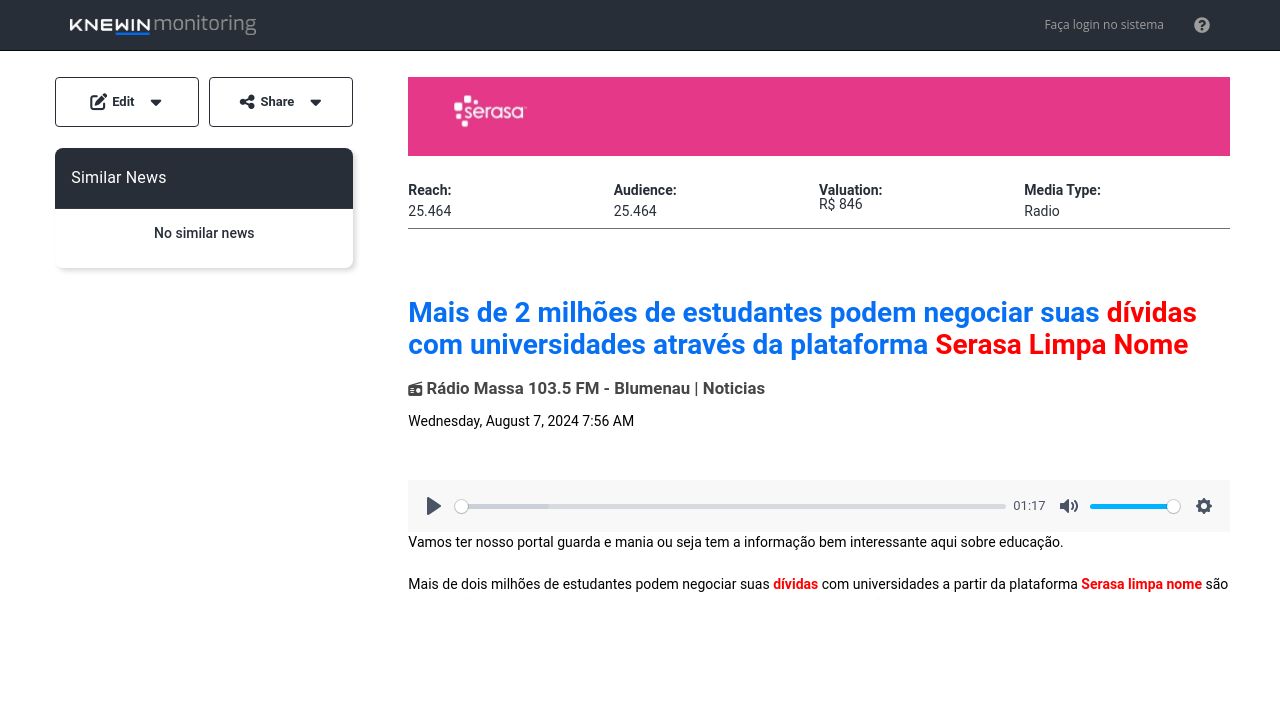1280x720 pixels.
Task: Click the 'No similar news' message
Action: coord(204,233)
